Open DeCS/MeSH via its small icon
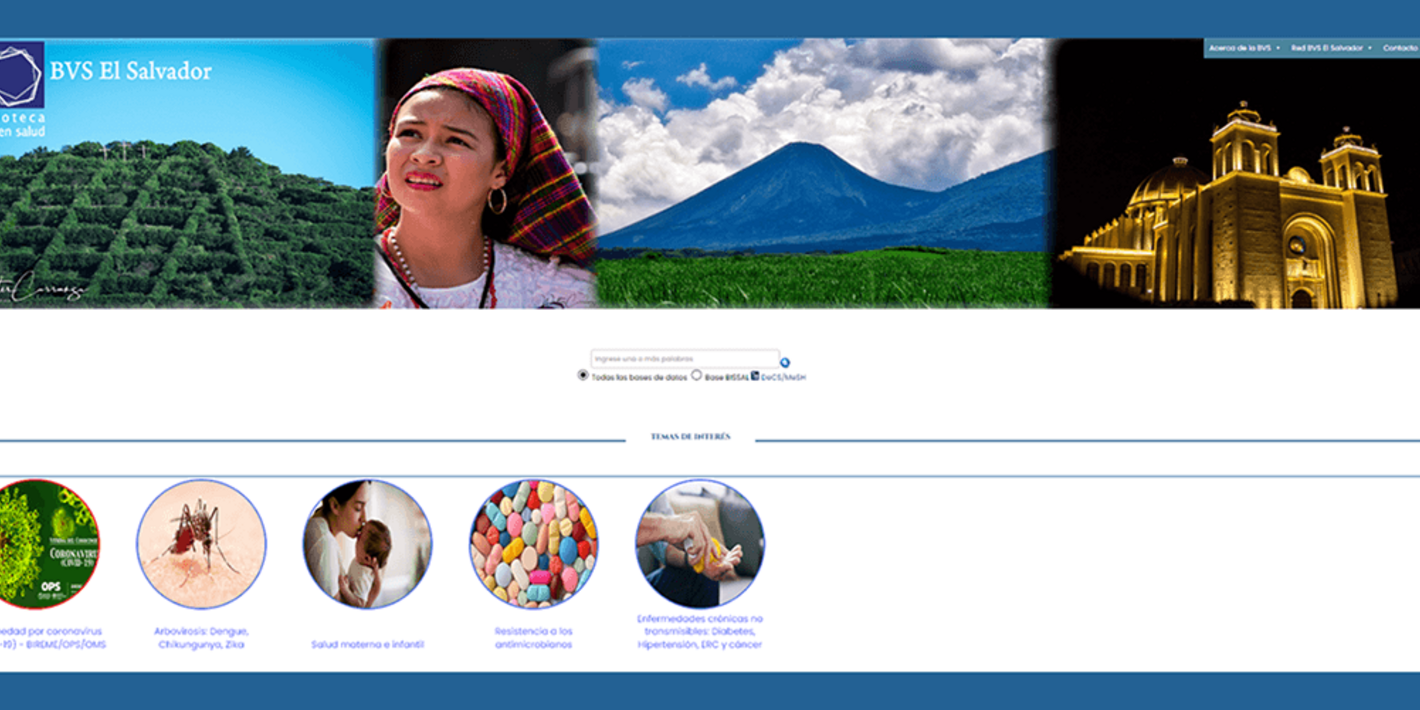Viewport: 1420px width, 710px height. point(755,375)
